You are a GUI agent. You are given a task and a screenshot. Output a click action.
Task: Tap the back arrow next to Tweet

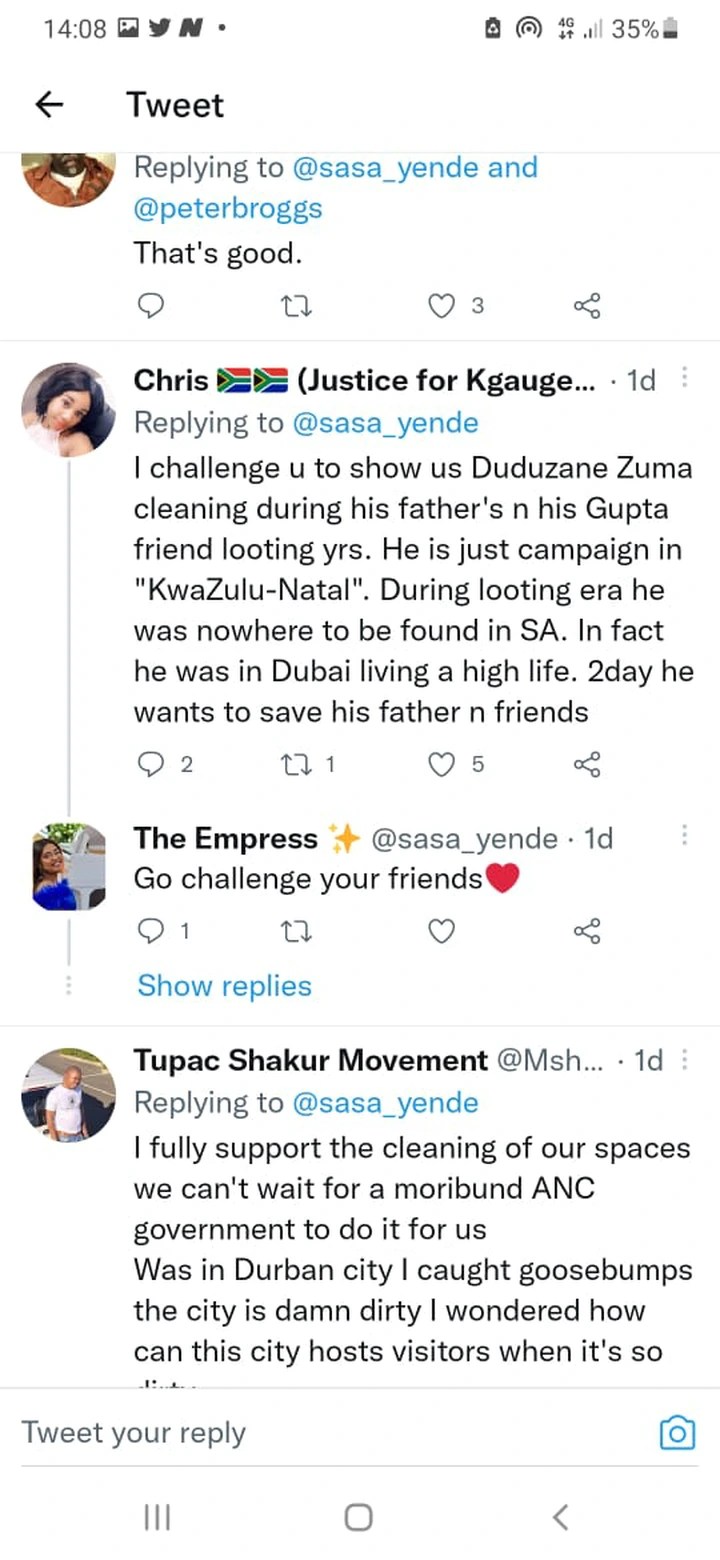[x=49, y=105]
